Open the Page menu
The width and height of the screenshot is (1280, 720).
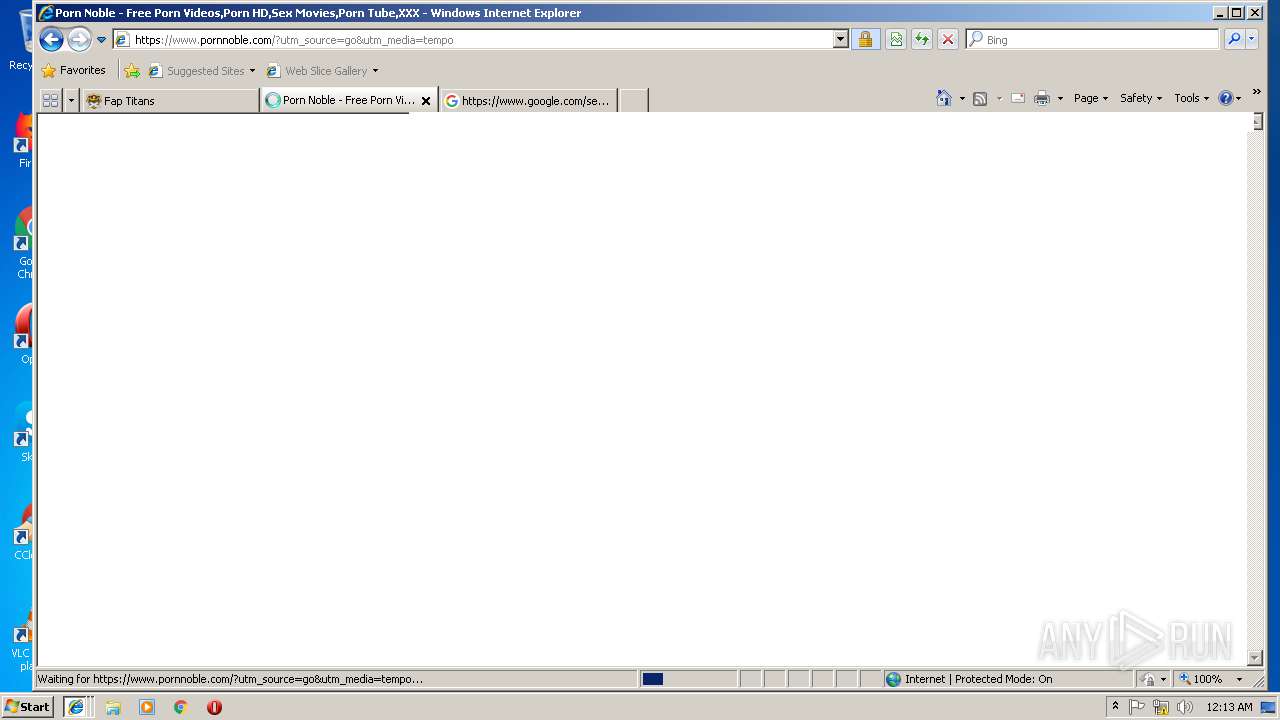[x=1091, y=98]
